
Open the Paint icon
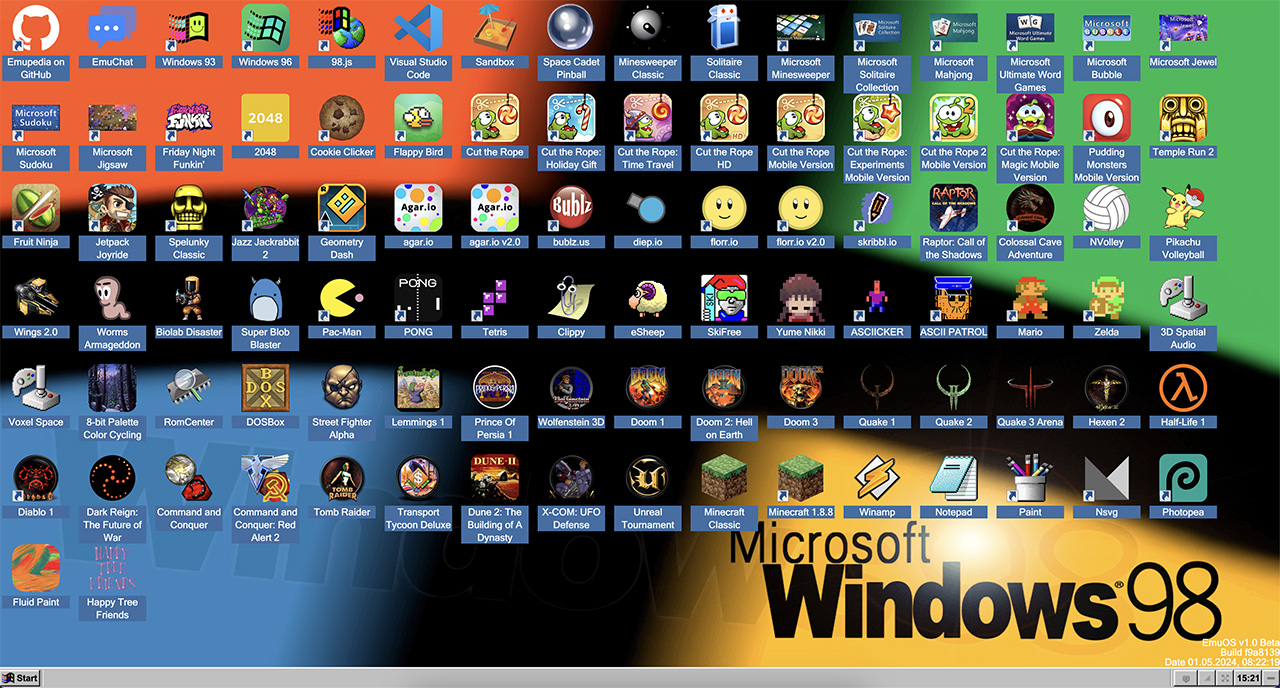click(1030, 478)
